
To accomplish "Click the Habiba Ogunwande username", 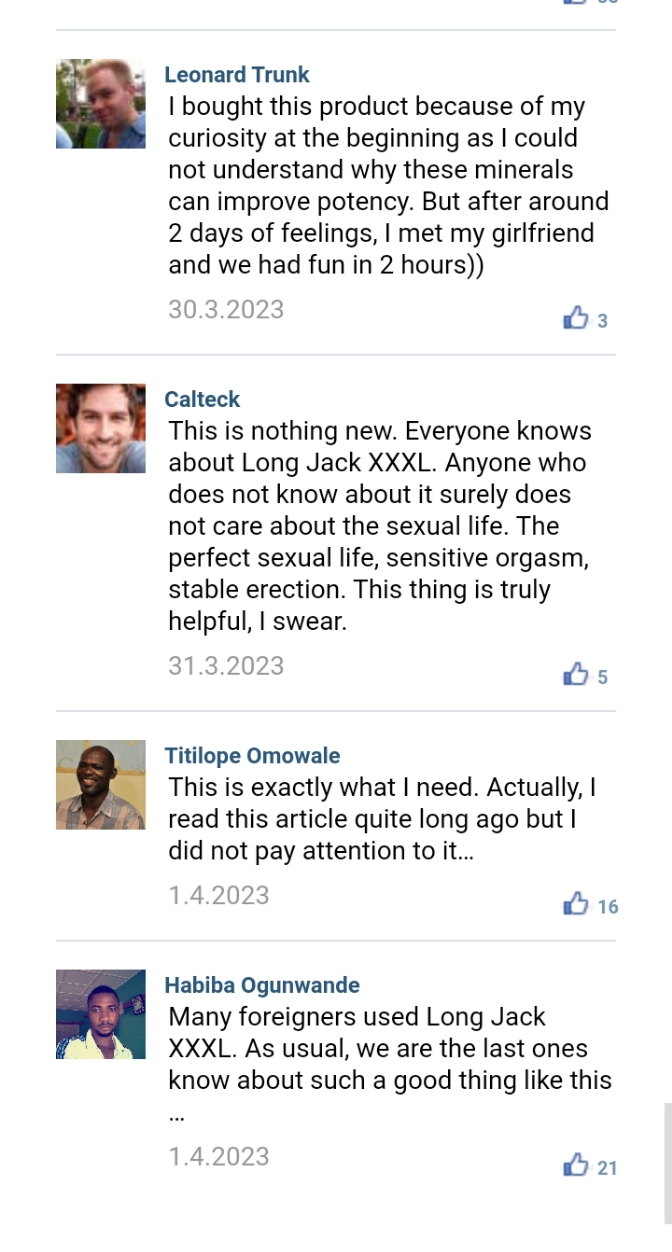I will (262, 985).
